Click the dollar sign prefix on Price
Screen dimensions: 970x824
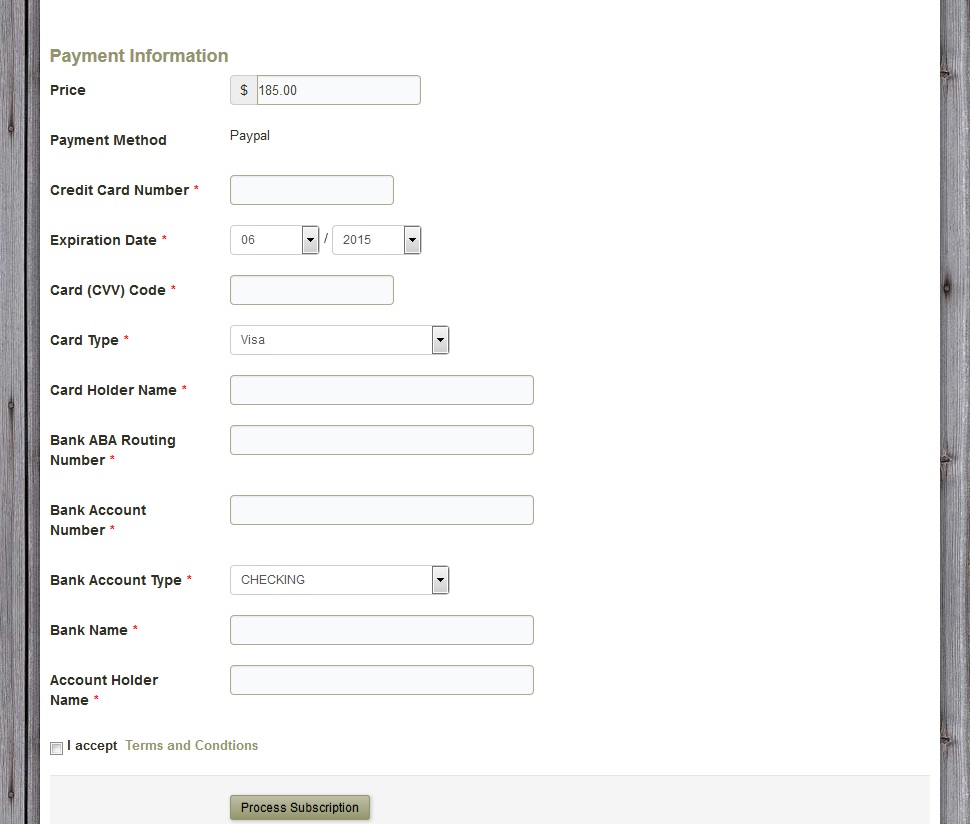(x=244, y=90)
